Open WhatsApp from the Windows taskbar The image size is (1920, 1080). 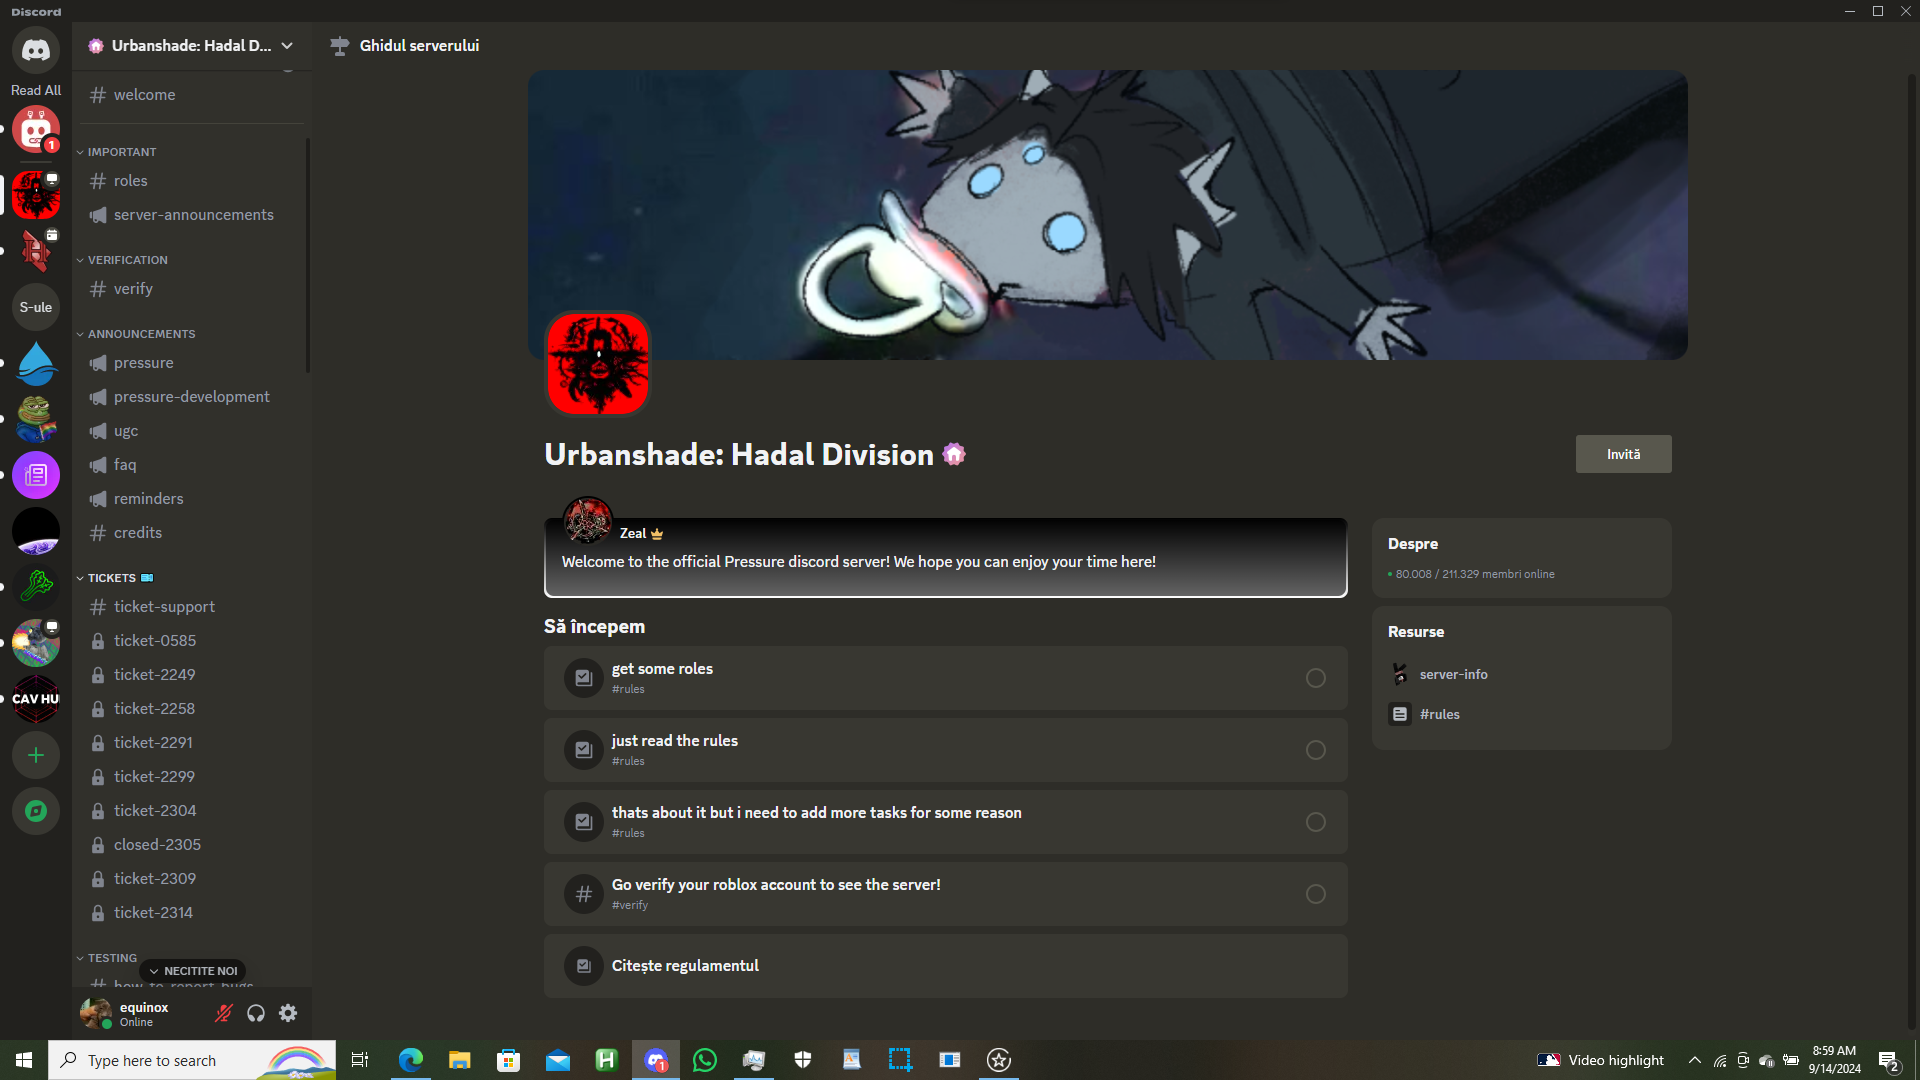click(705, 1060)
